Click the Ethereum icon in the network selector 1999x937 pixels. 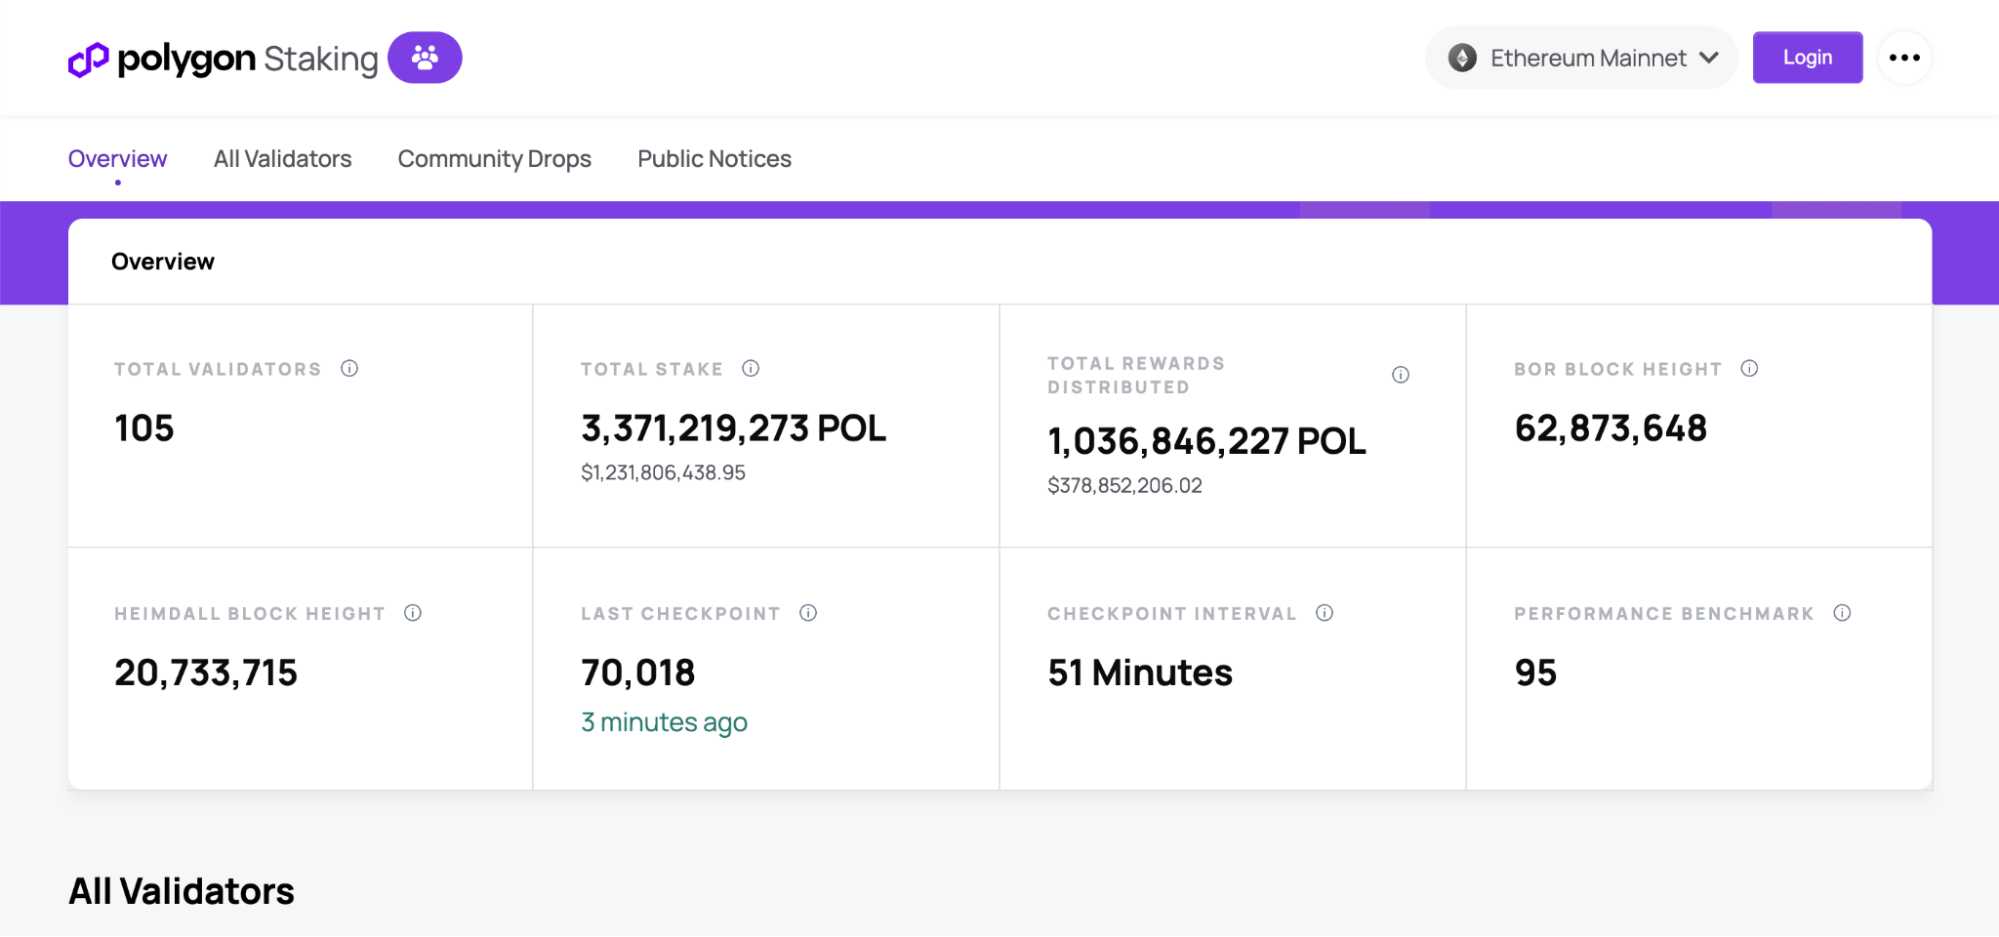pos(1464,57)
